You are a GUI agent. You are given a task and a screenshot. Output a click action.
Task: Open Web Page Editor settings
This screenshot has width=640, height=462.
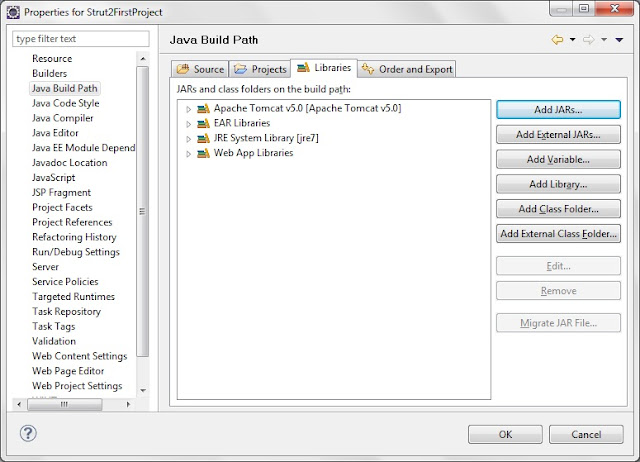point(68,371)
